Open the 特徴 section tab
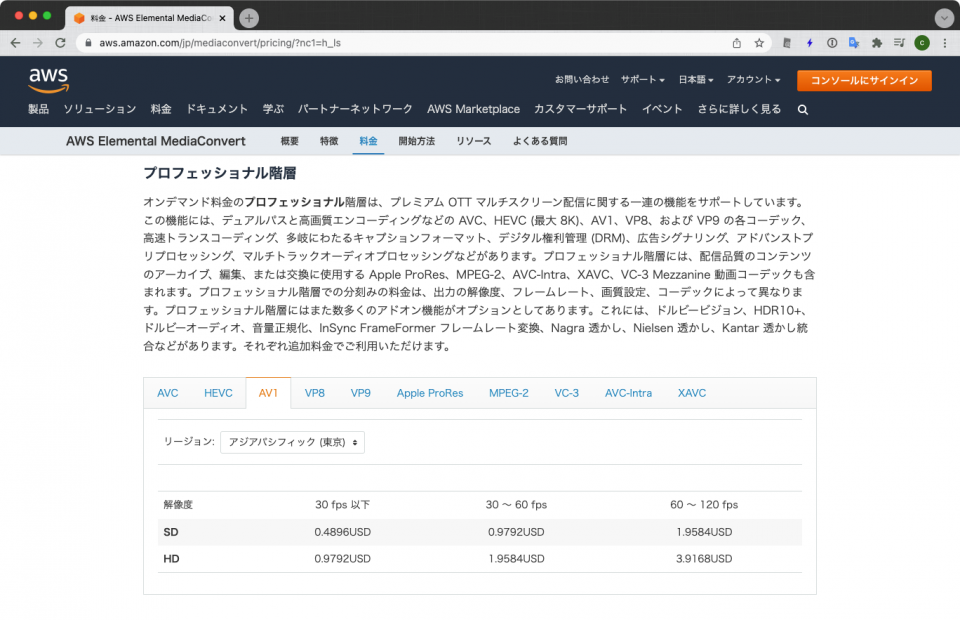 (327, 141)
